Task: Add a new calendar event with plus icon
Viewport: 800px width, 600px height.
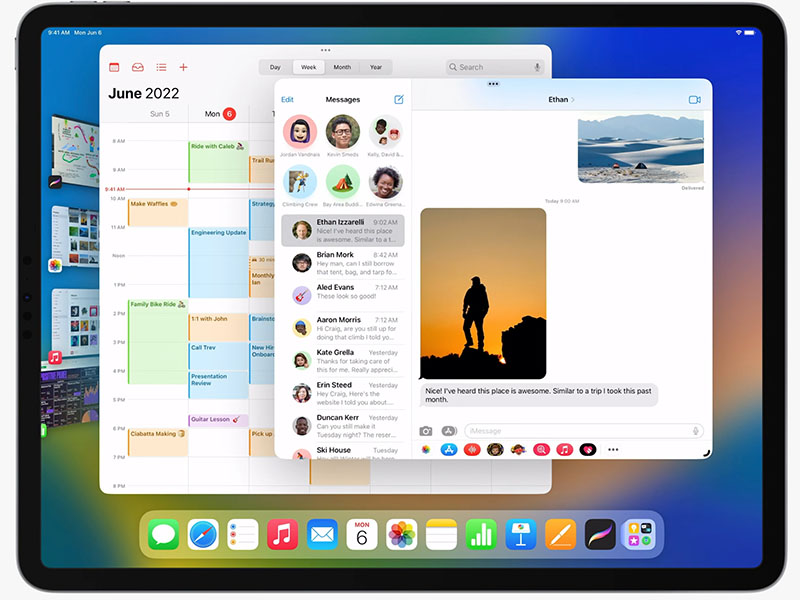Action: [183, 67]
